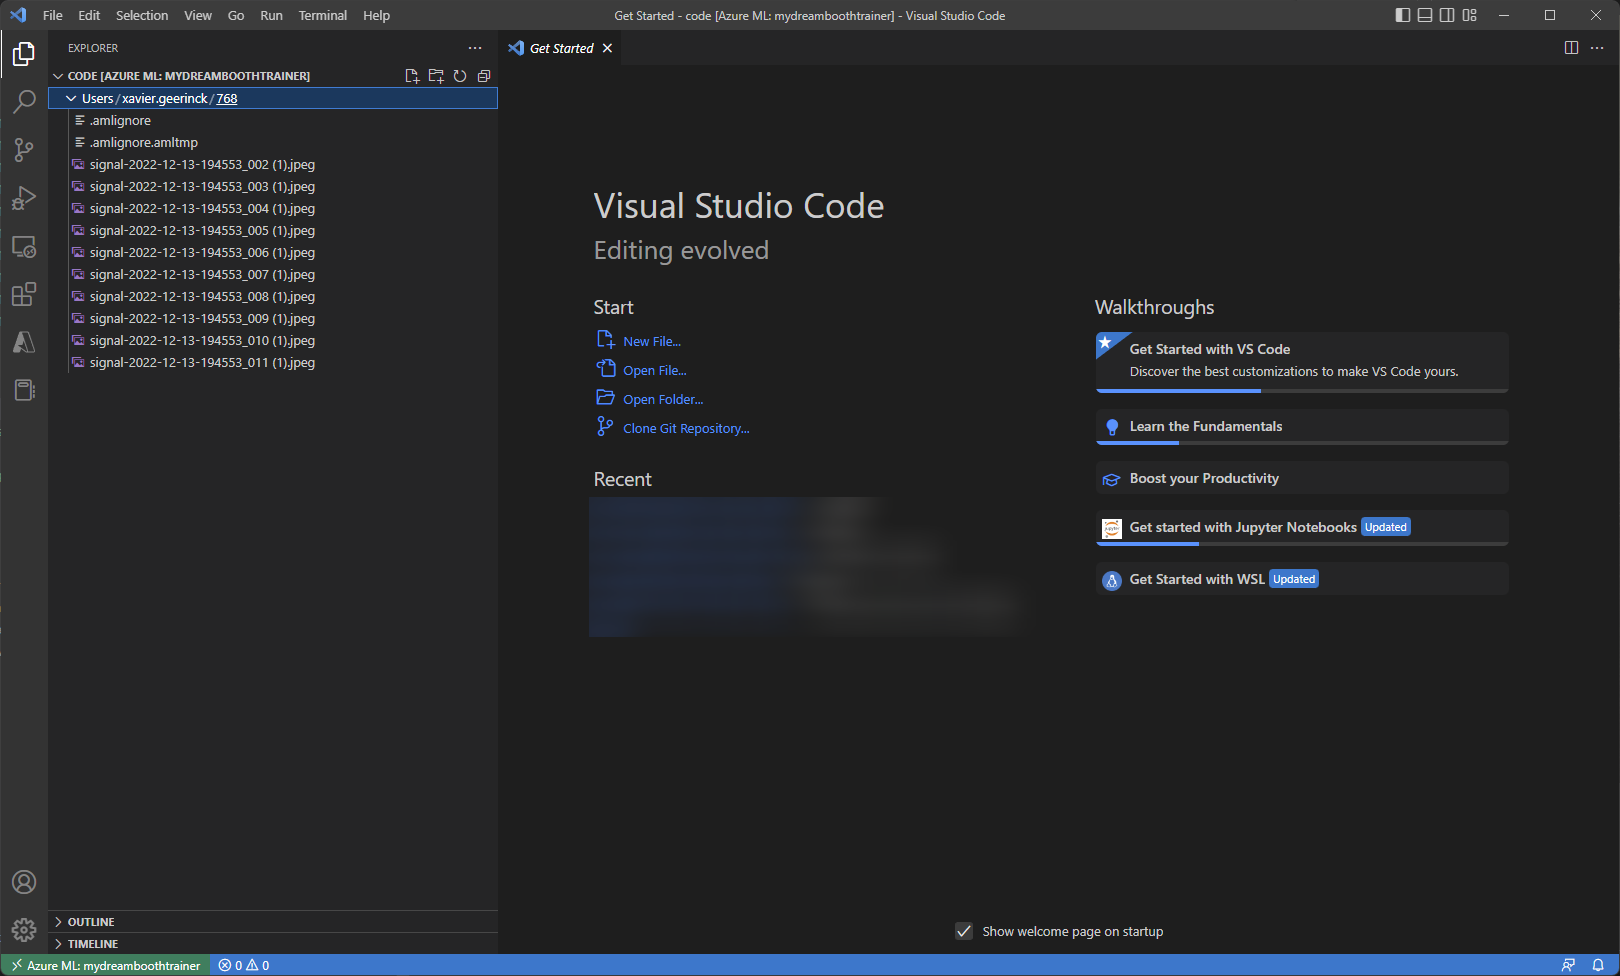Select the .amlignore file
This screenshot has height=976, width=1620.
tap(273, 120)
